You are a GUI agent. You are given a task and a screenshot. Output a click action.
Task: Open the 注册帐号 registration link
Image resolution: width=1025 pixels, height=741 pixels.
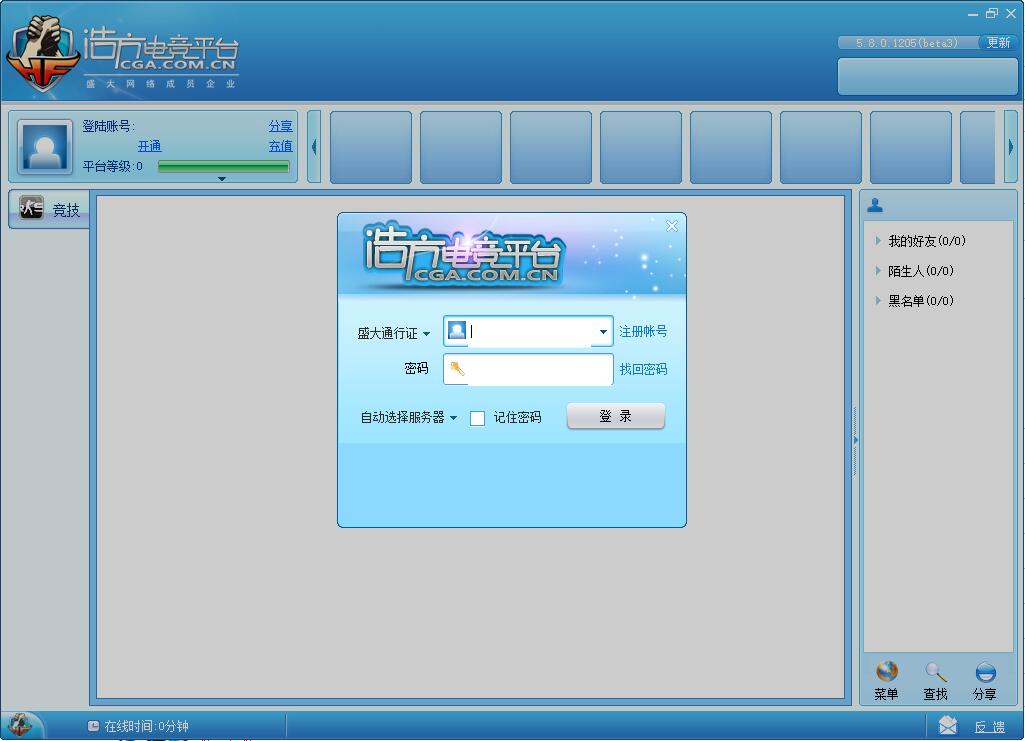tap(641, 331)
